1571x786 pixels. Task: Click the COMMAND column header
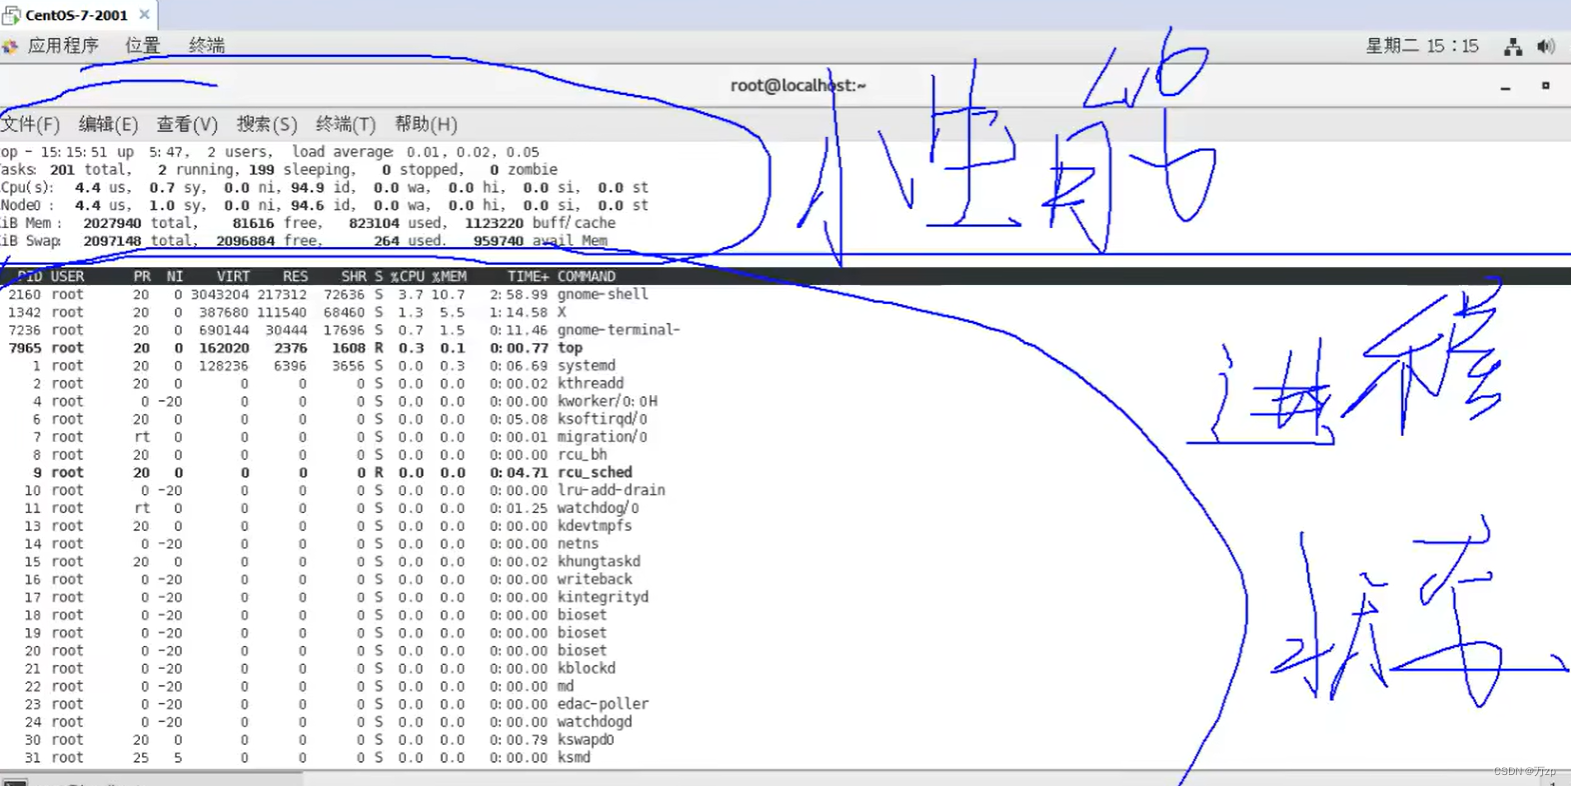(x=586, y=276)
